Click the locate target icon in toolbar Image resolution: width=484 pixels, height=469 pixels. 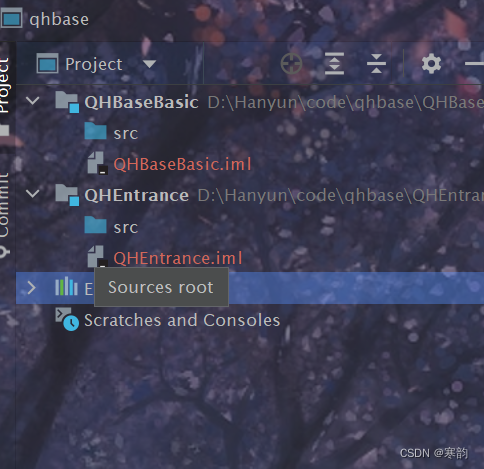click(291, 63)
